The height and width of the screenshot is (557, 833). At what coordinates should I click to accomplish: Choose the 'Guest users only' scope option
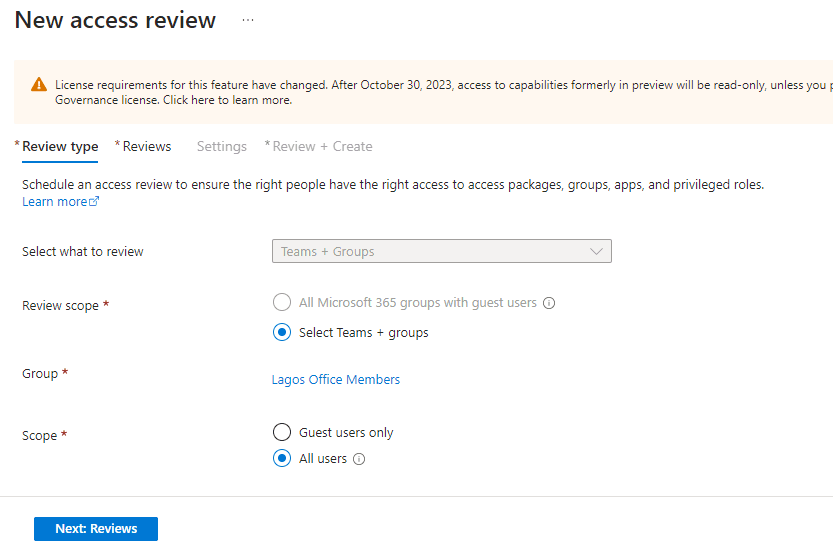(x=282, y=433)
